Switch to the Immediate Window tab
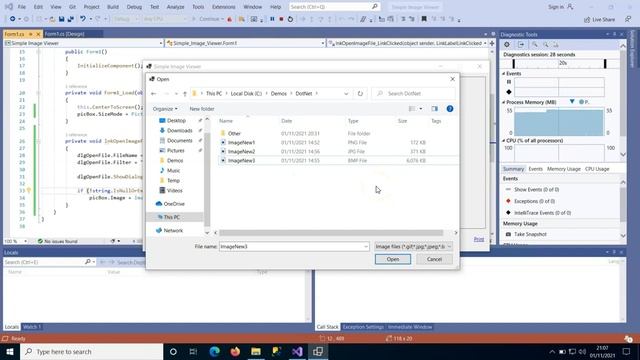The image size is (640, 360). pyautogui.click(x=410, y=327)
